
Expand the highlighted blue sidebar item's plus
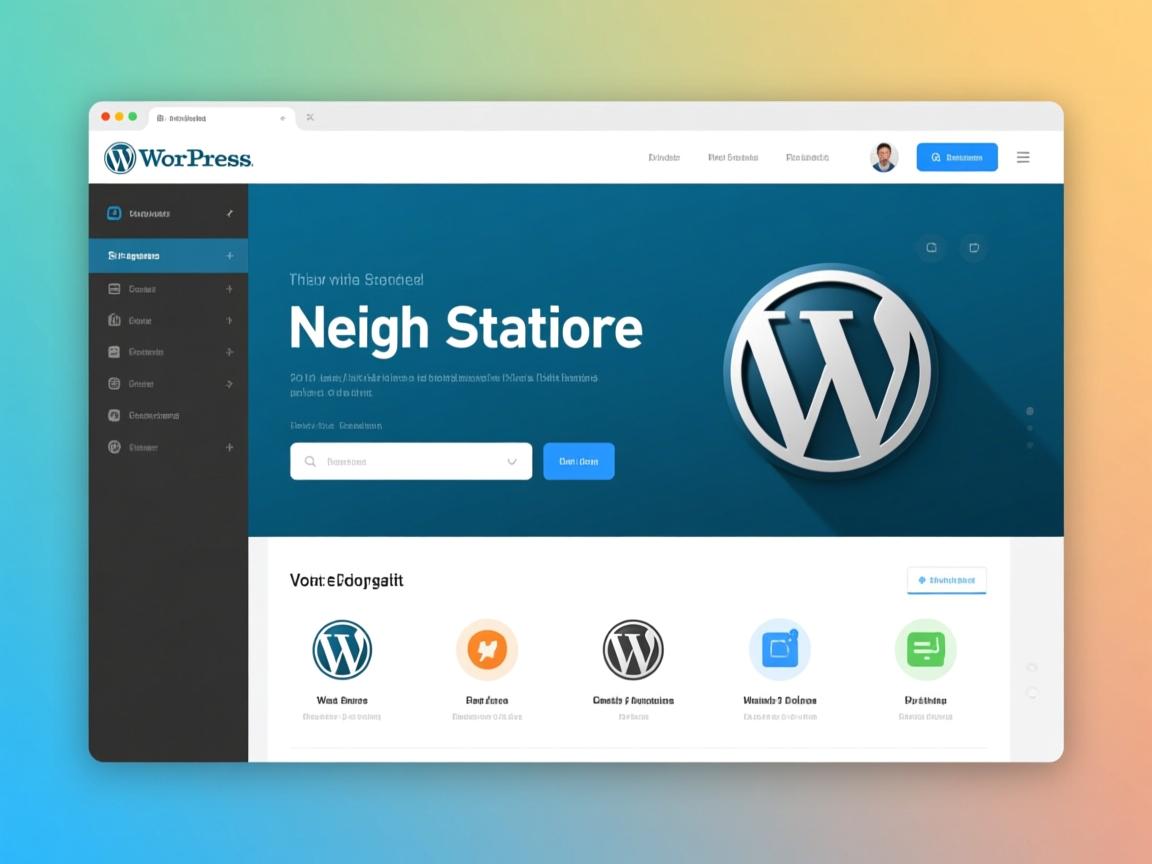[230, 256]
